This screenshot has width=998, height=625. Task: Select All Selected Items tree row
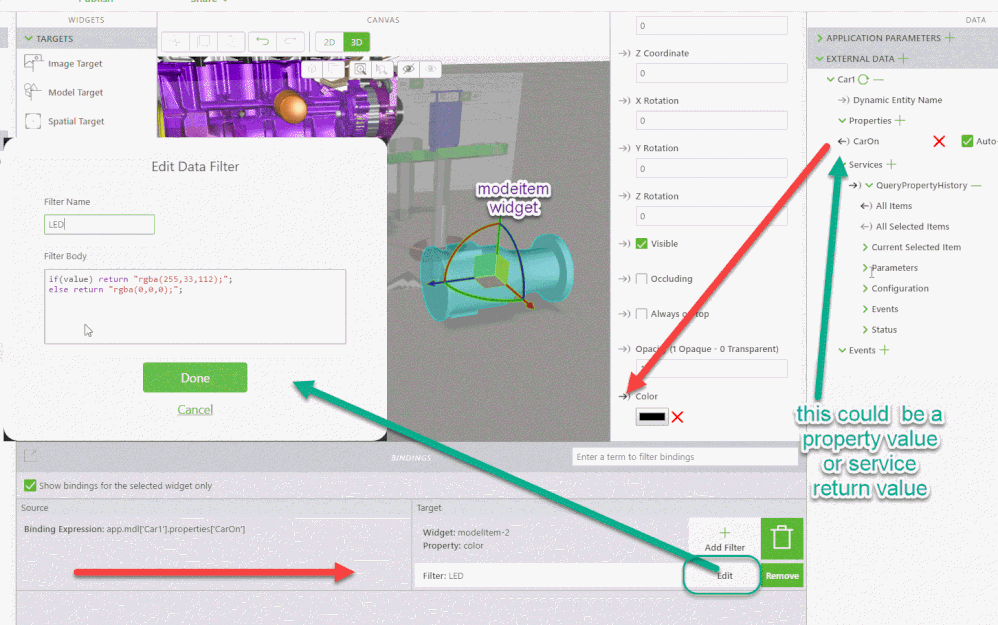pyautogui.click(x=912, y=227)
